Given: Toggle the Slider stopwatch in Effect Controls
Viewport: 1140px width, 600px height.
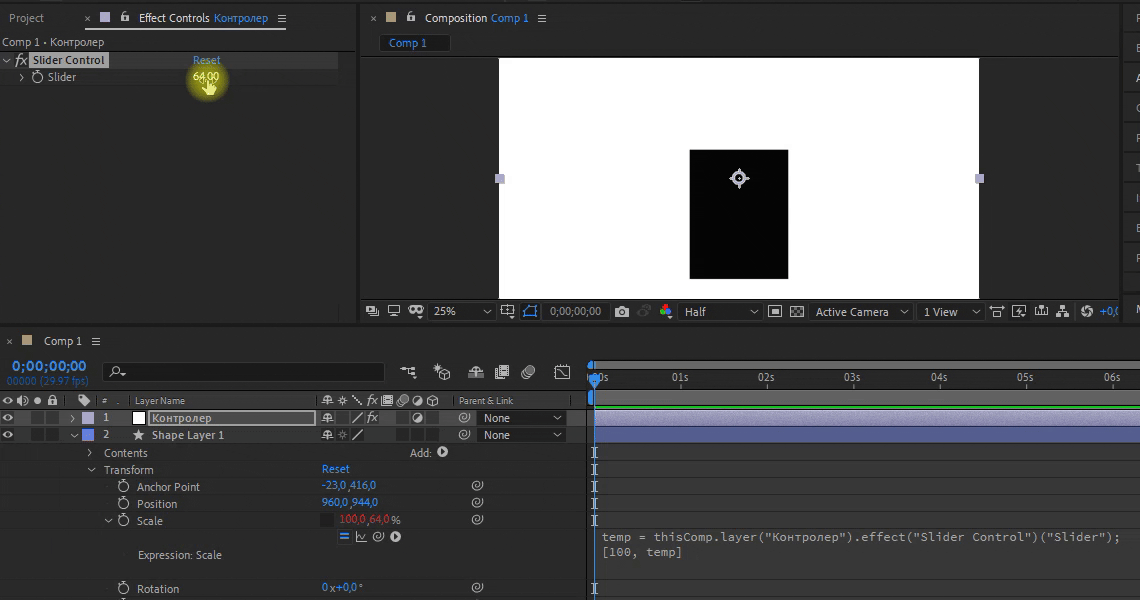Looking at the screenshot, I should point(38,76).
